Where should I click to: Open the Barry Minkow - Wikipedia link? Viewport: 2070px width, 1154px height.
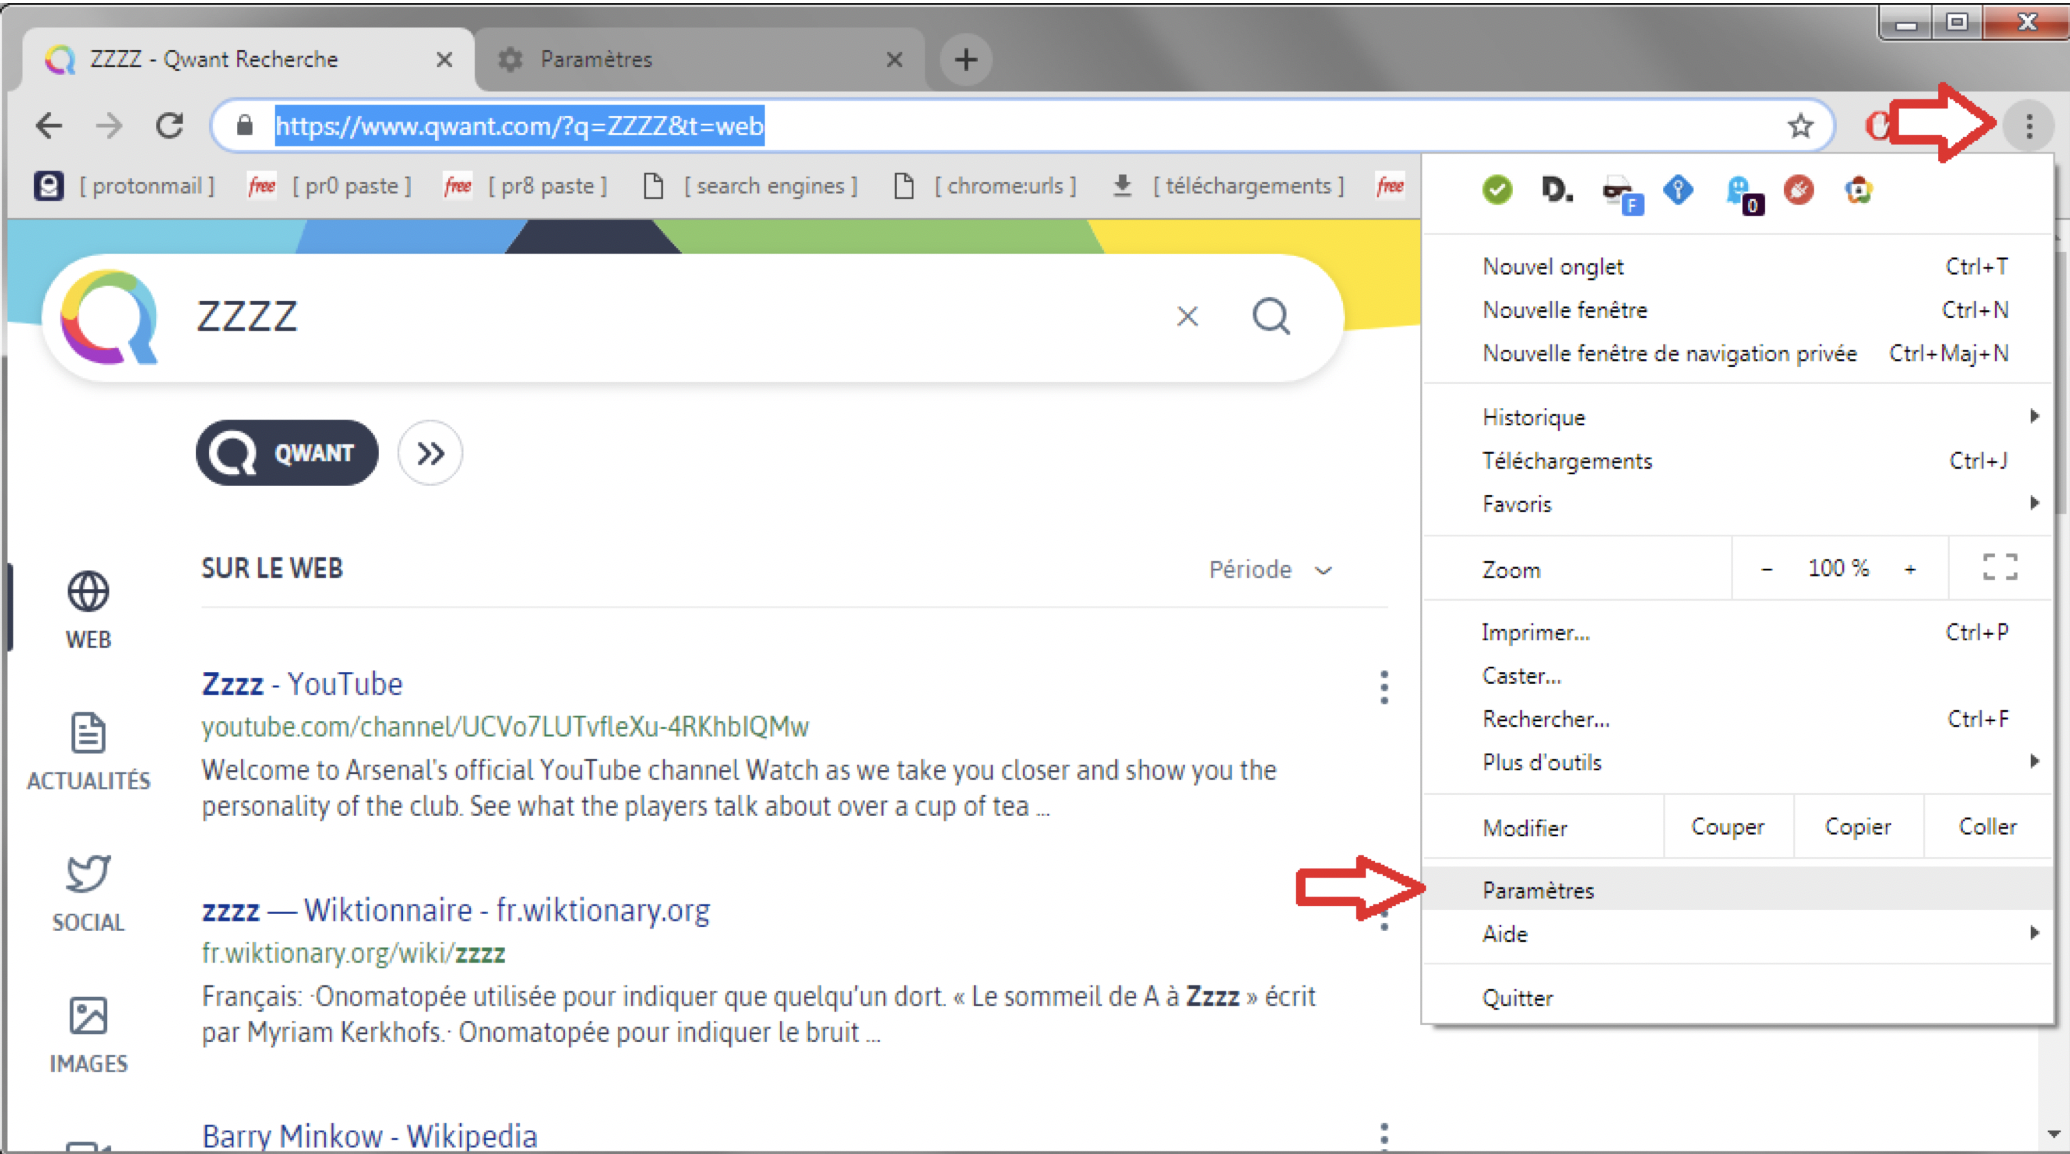pyautogui.click(x=369, y=1136)
